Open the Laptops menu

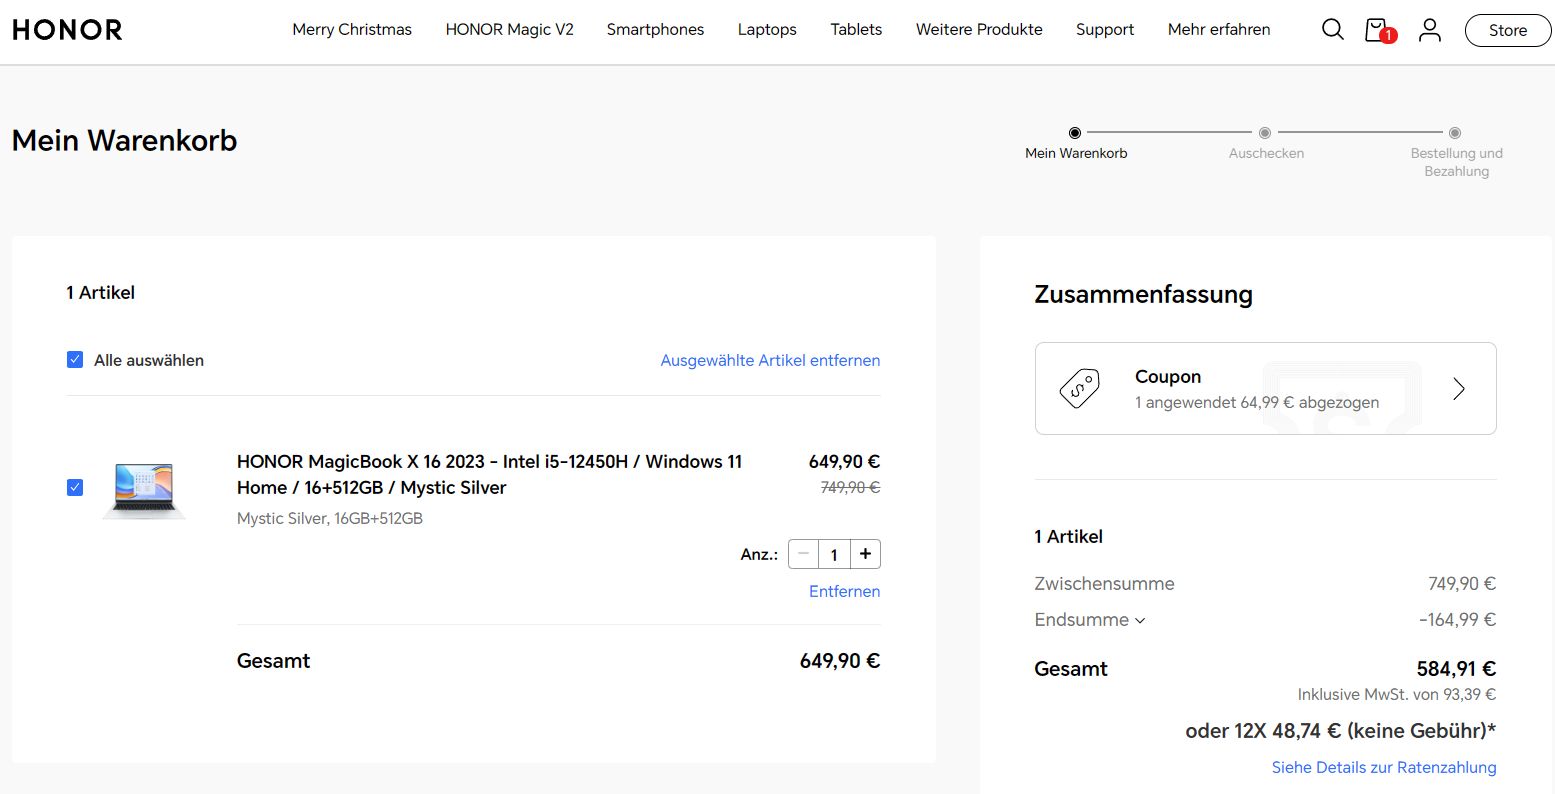(767, 30)
